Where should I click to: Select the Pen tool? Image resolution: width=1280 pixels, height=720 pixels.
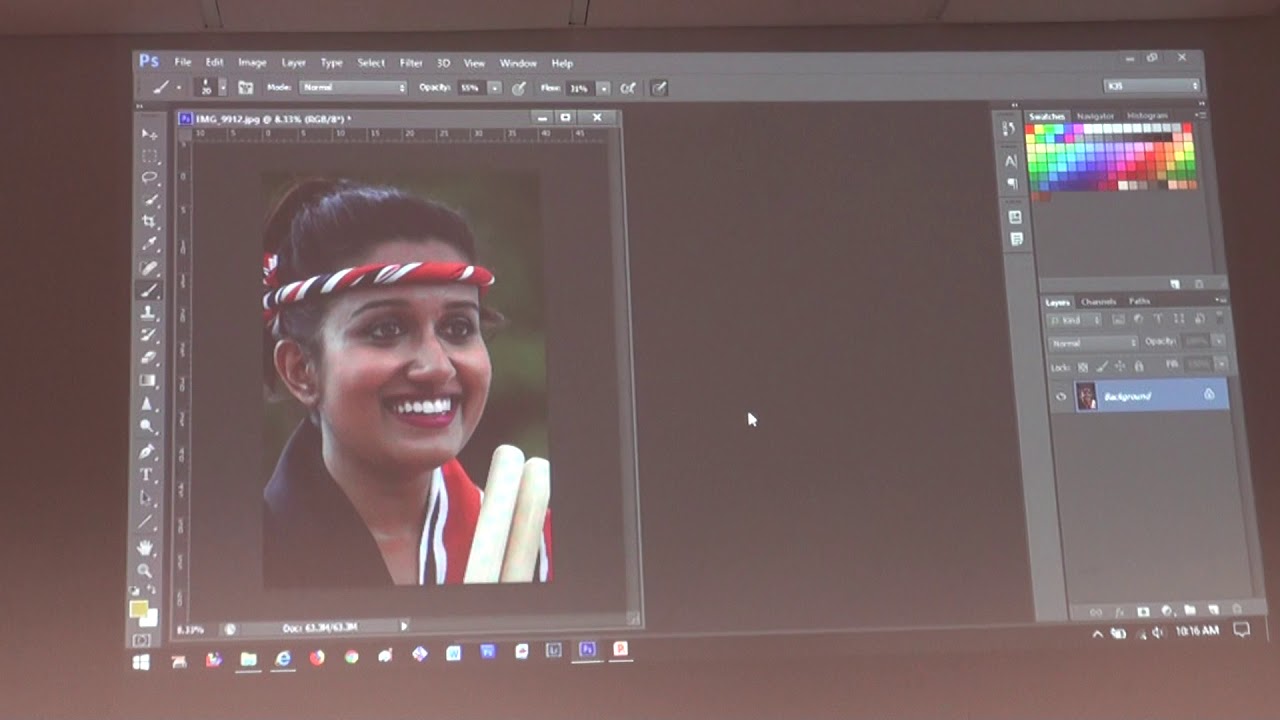[147, 451]
